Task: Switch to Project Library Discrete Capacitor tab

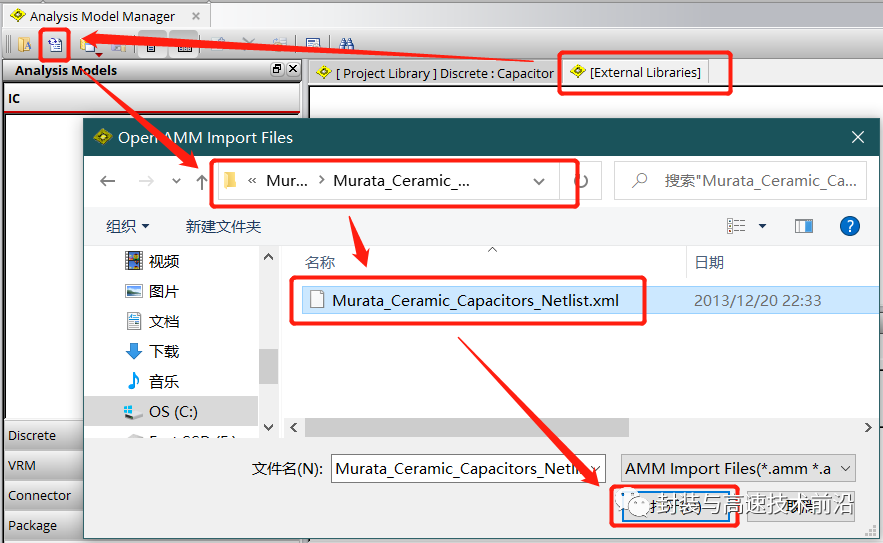Action: pyautogui.click(x=435, y=73)
